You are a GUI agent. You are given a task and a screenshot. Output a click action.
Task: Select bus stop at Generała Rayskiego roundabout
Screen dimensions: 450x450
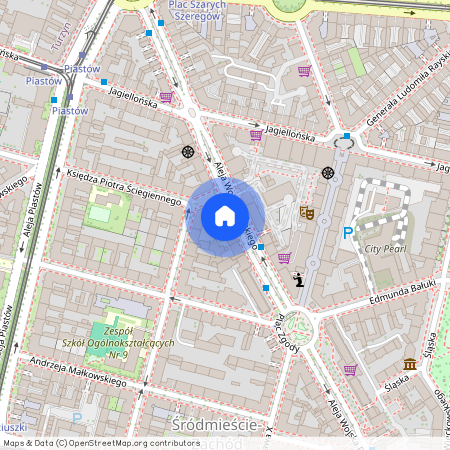coord(347,136)
